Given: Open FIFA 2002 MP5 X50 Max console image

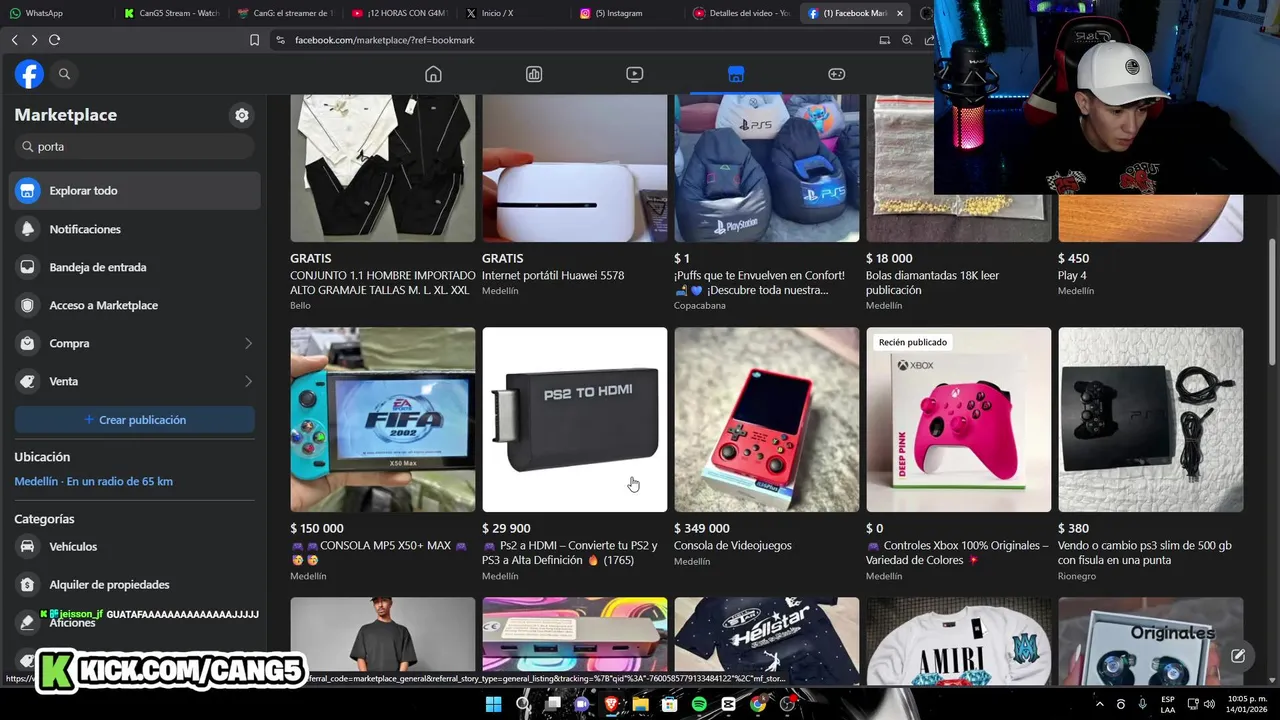Looking at the screenshot, I should (382, 419).
